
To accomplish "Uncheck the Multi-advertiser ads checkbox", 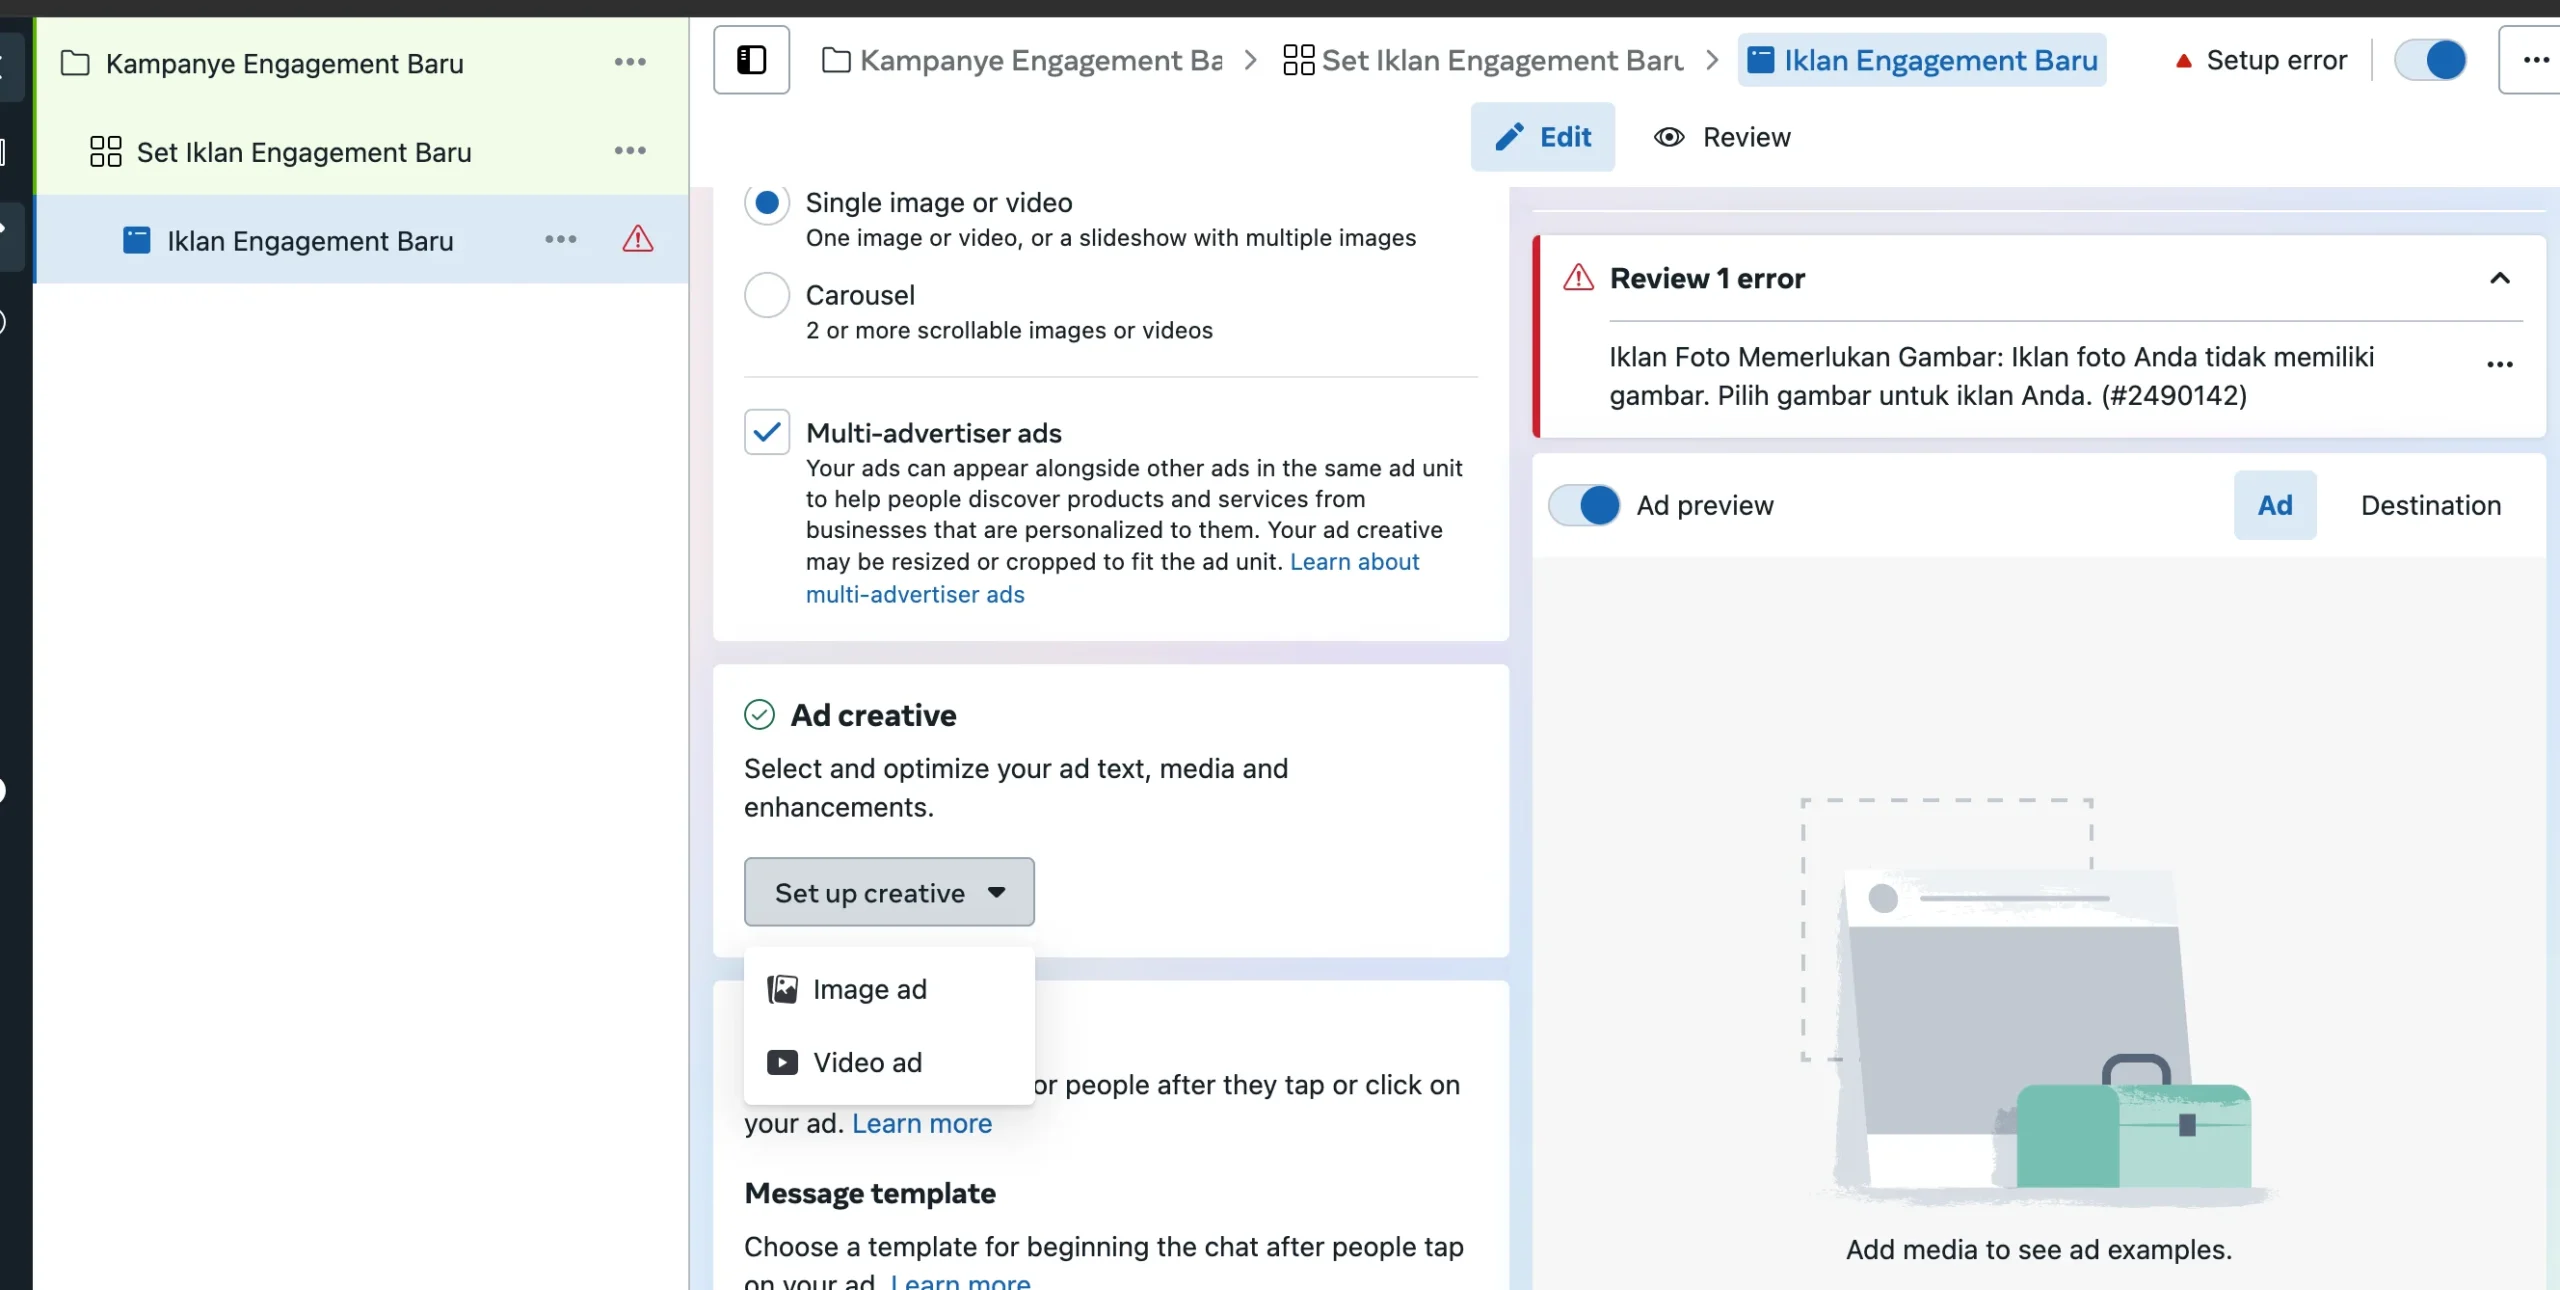I will point(767,433).
